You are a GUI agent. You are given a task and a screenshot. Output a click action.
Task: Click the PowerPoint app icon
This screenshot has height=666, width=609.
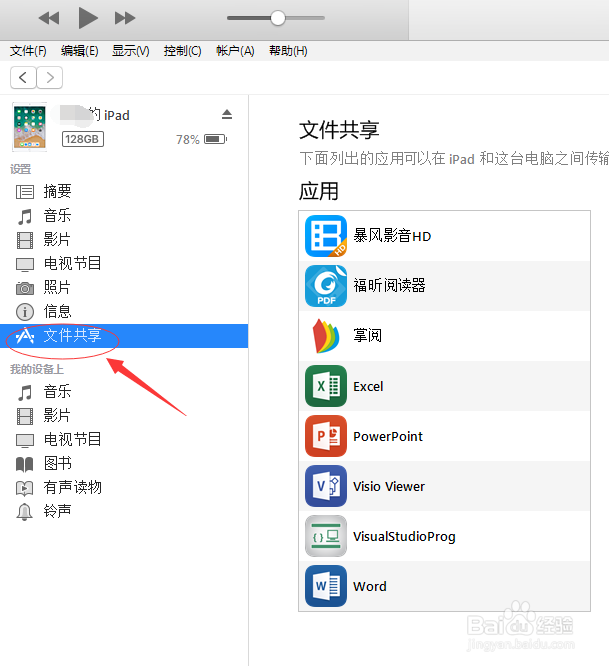(326, 436)
